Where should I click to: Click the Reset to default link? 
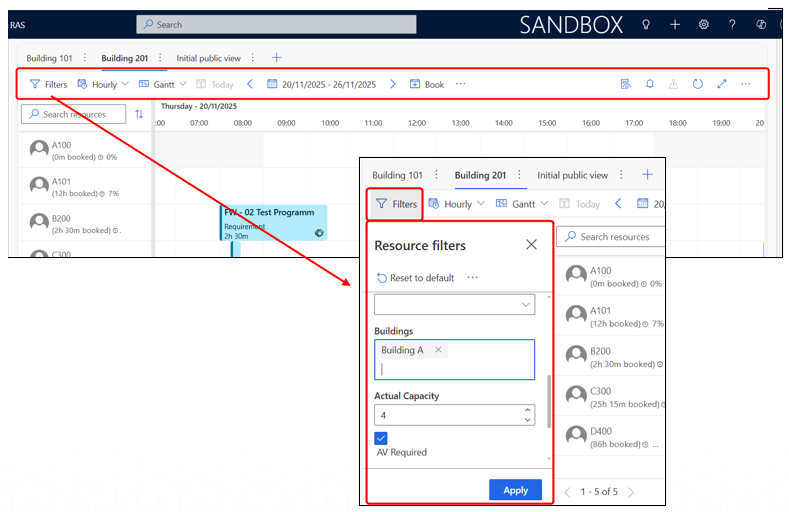pos(415,278)
